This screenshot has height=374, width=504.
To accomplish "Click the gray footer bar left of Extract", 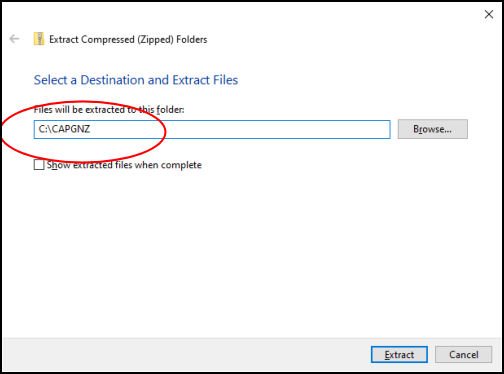I will point(187,355).
